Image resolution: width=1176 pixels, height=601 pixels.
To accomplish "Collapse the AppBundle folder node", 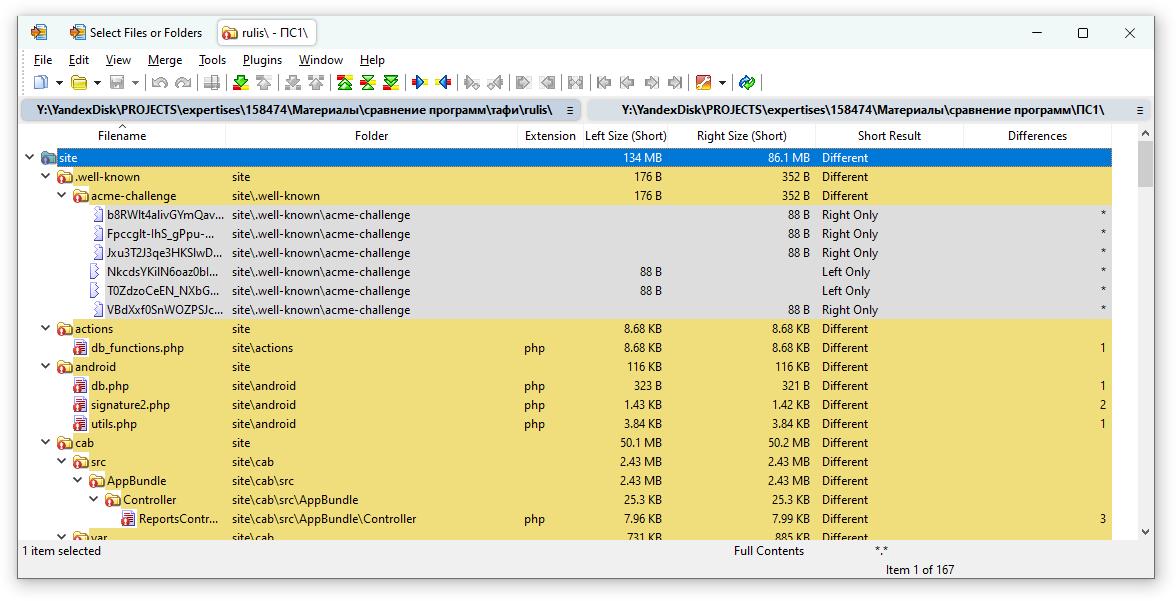I will click(x=78, y=481).
